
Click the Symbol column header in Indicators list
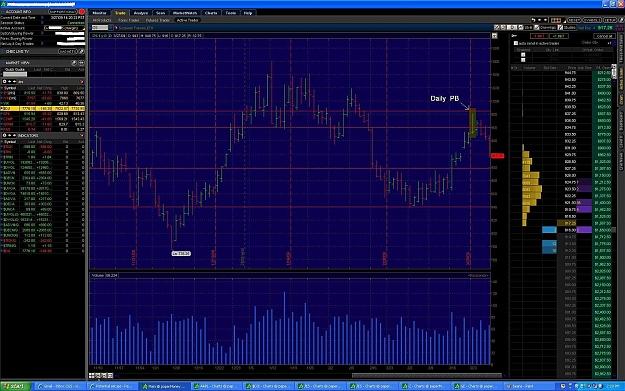coord(10,141)
